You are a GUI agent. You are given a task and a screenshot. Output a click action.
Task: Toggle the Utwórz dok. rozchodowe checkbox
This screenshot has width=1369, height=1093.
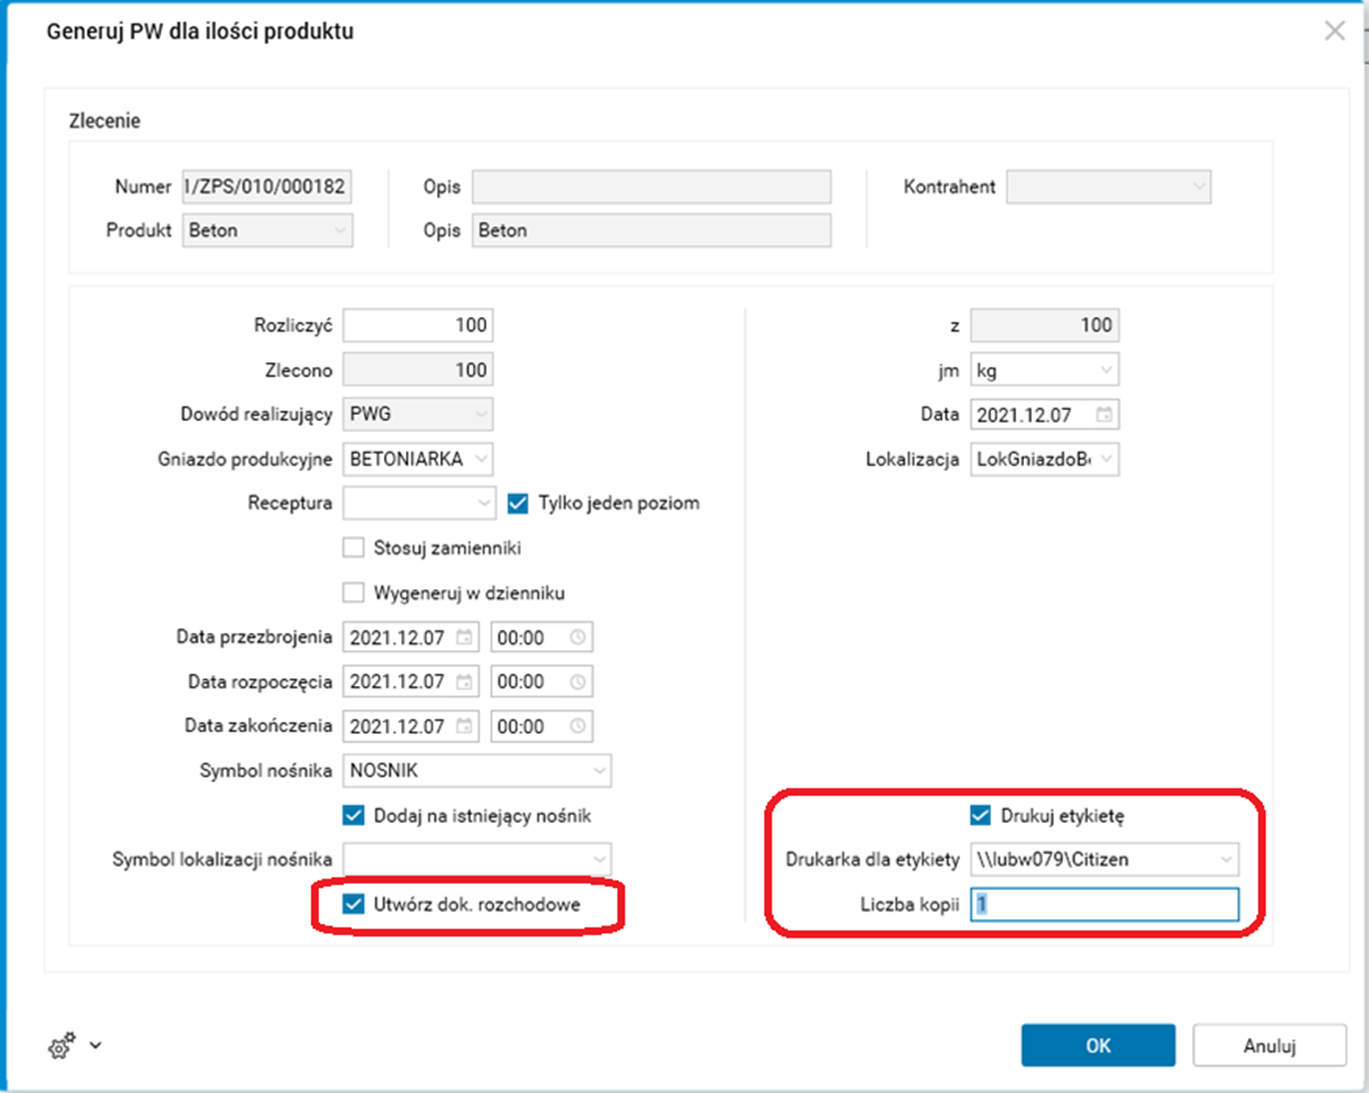click(x=353, y=905)
